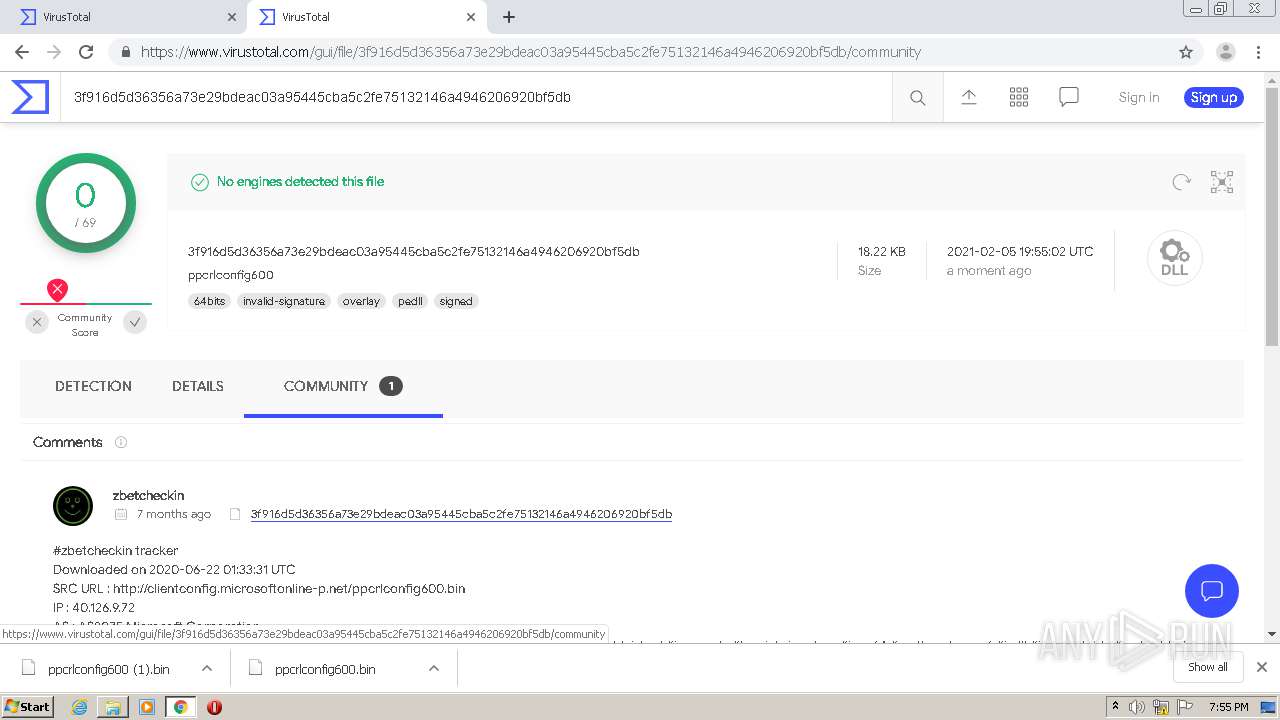
Task: Click the Sign in link
Action: point(1139,97)
